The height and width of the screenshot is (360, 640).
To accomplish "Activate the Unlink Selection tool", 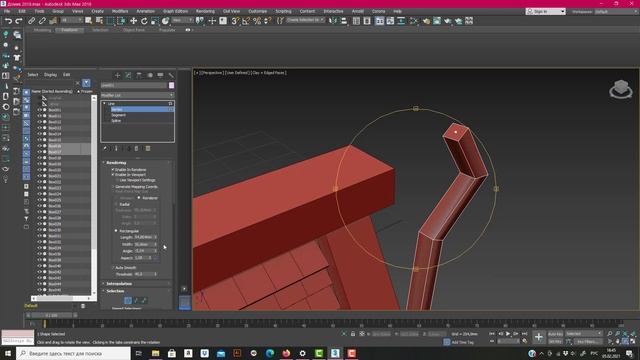I will (42, 21).
